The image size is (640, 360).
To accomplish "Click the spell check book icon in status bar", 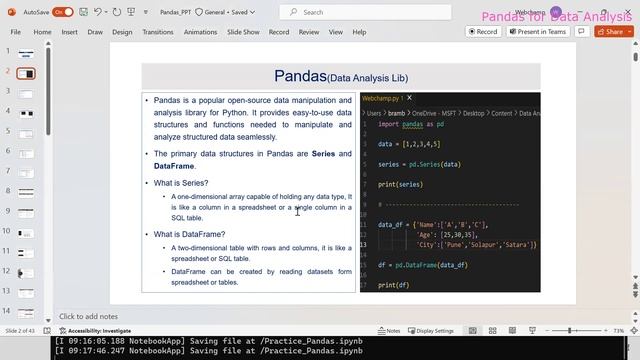I will [47, 331].
